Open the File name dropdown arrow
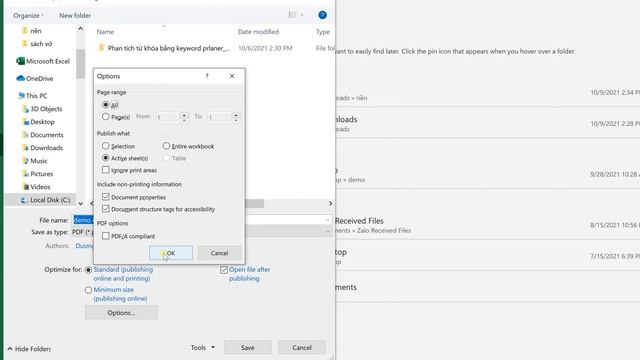640x360 pixels. 327,220
